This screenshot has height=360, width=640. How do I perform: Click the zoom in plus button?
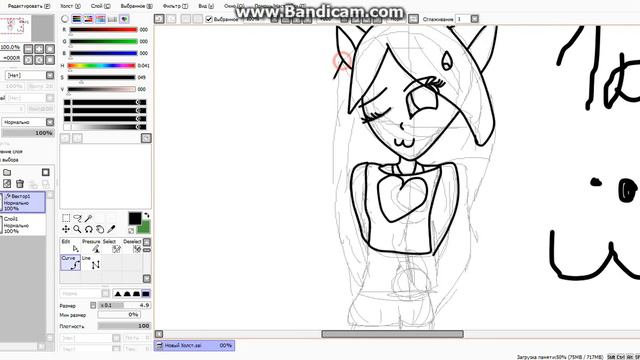[x=39, y=49]
